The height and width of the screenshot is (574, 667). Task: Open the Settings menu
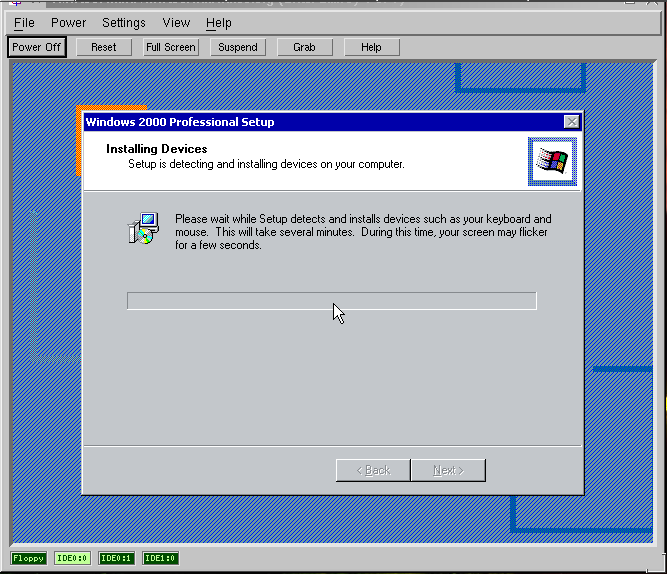click(x=124, y=23)
